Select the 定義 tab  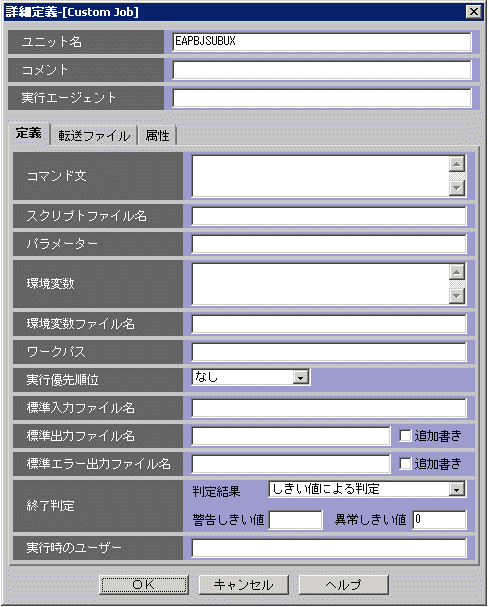coord(29,134)
